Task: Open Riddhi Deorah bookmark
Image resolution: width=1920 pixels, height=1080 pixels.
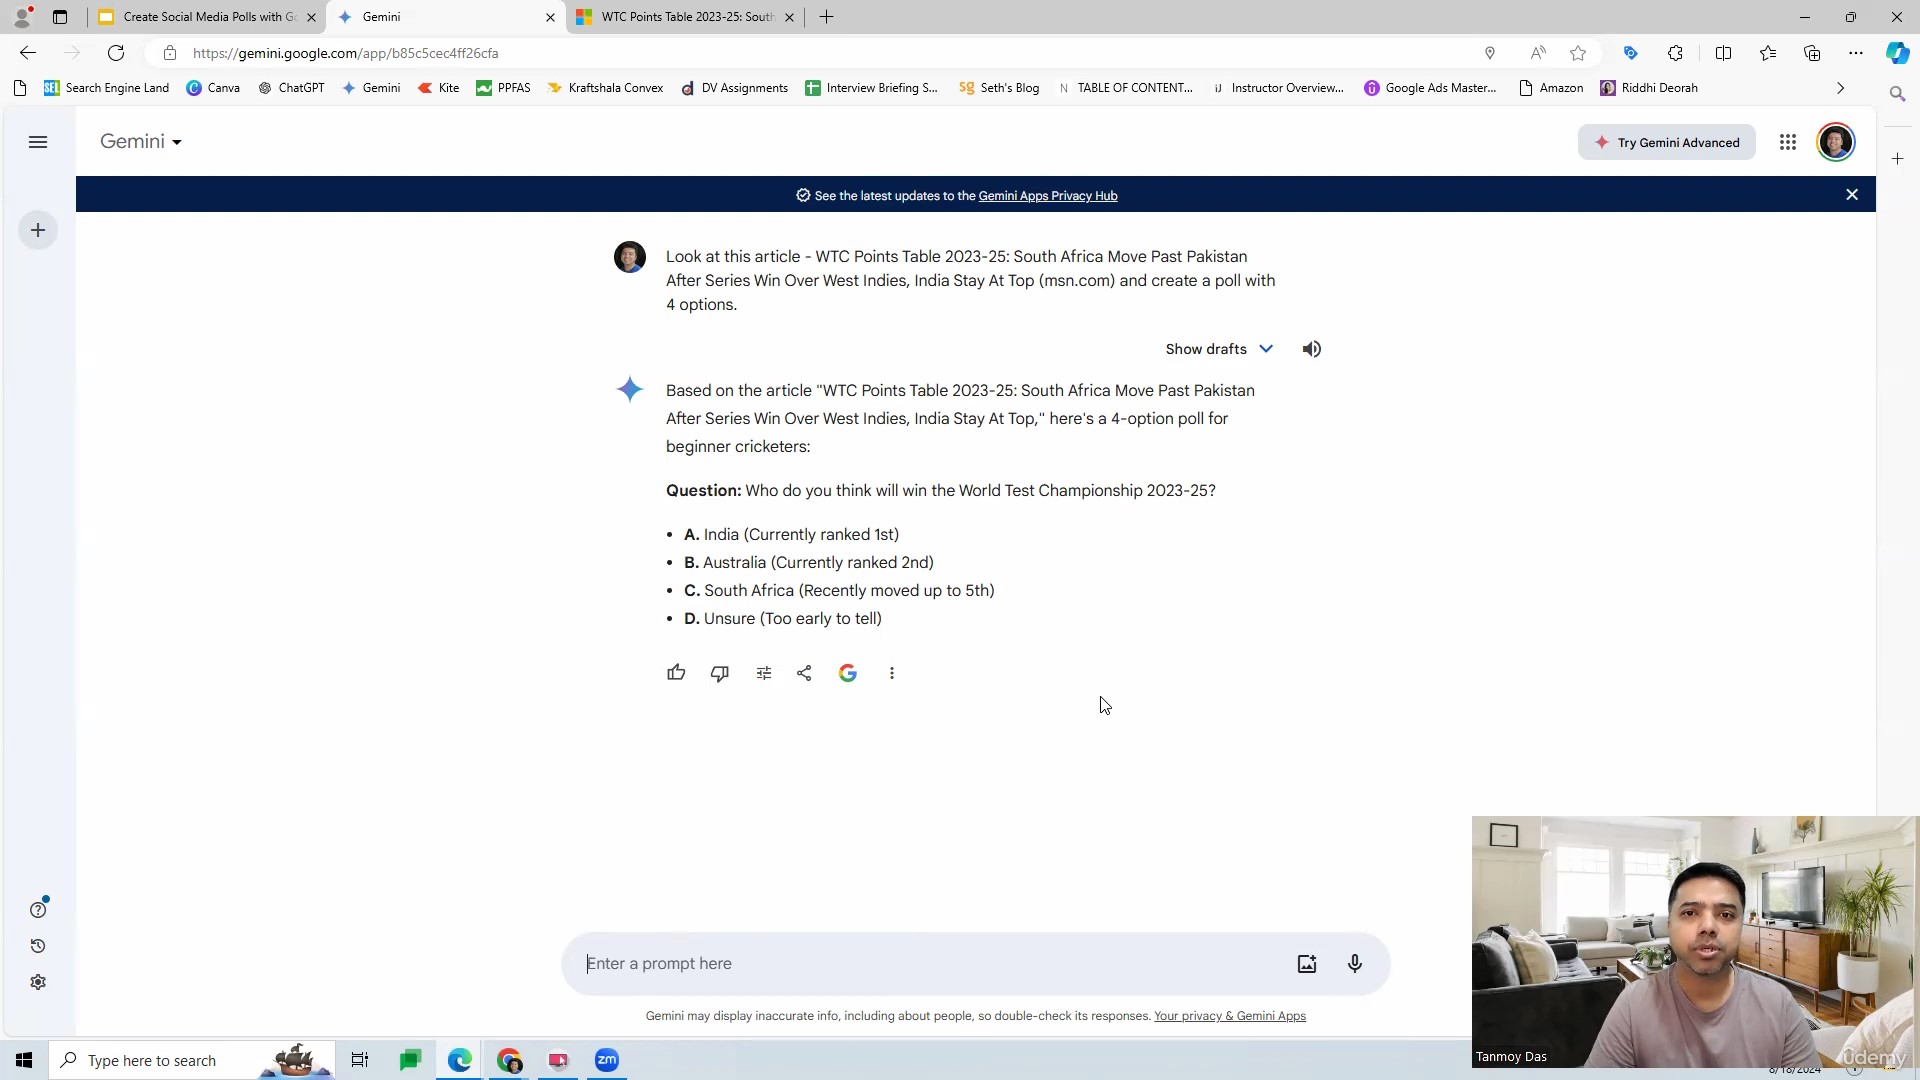Action: [x=1649, y=88]
